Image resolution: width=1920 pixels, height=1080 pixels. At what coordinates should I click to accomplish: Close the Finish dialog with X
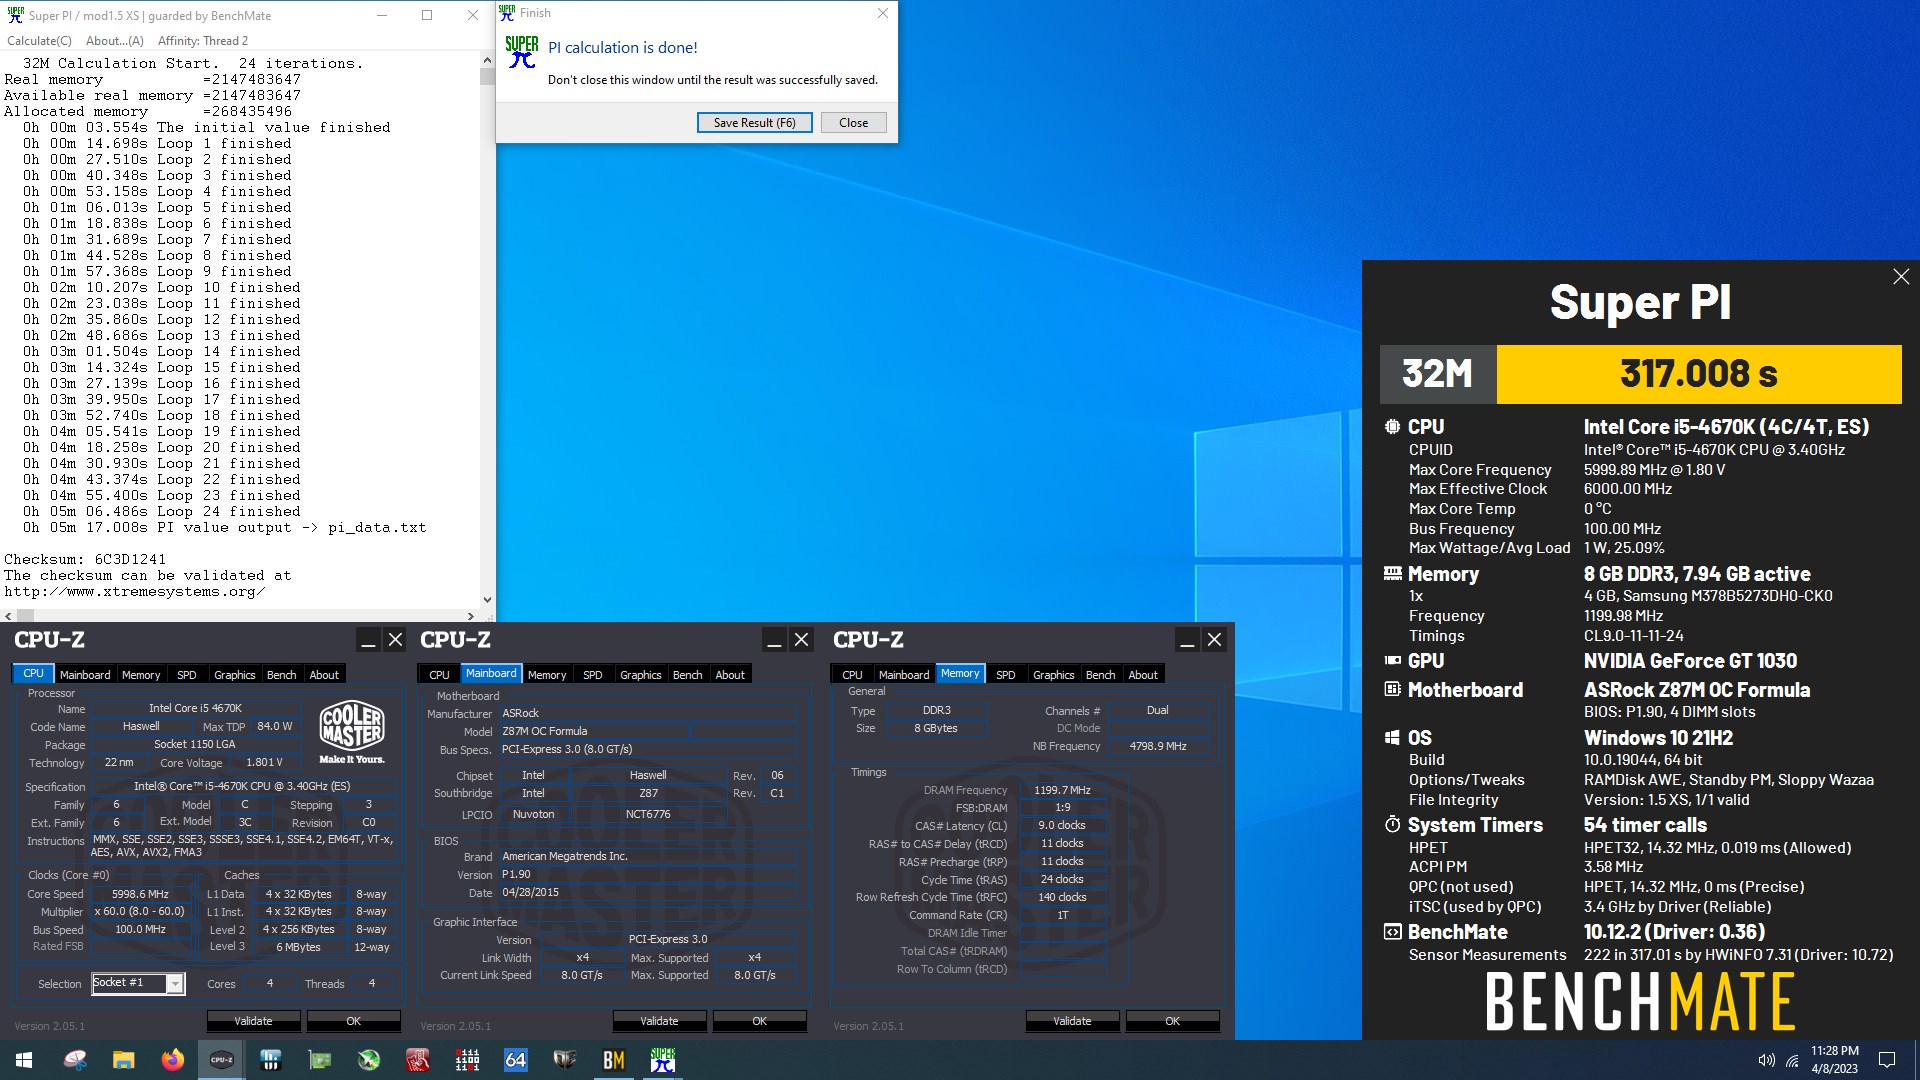point(882,13)
